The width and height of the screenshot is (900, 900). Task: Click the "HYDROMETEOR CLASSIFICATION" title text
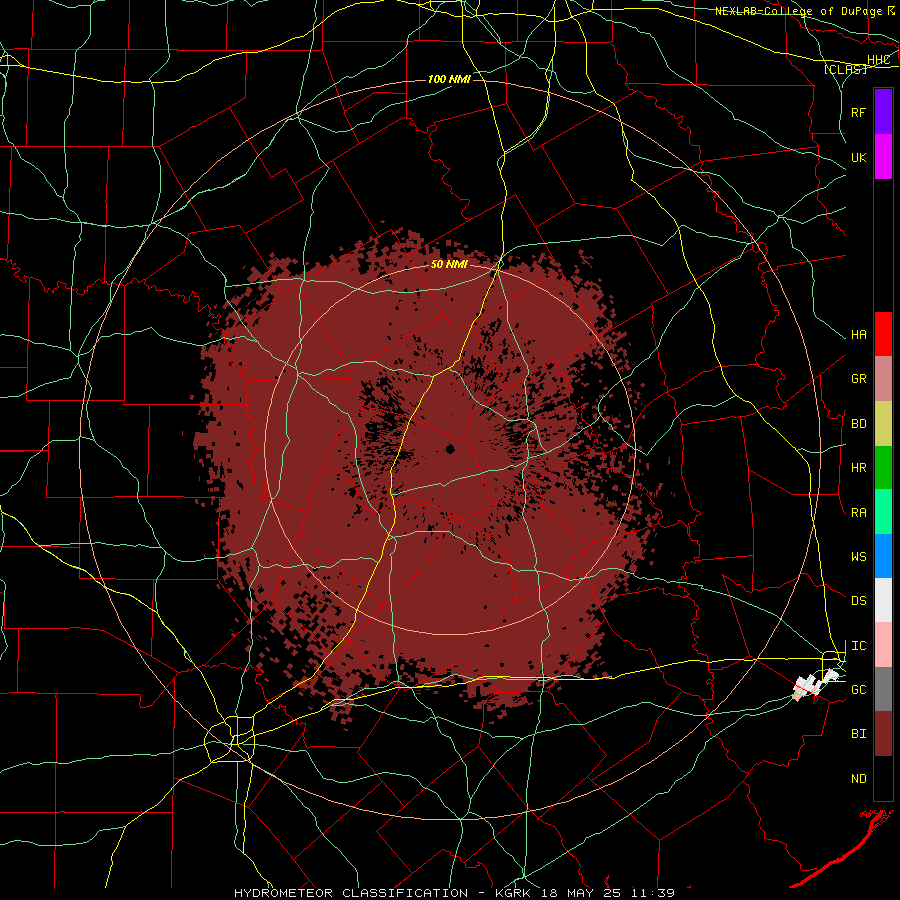[351, 893]
